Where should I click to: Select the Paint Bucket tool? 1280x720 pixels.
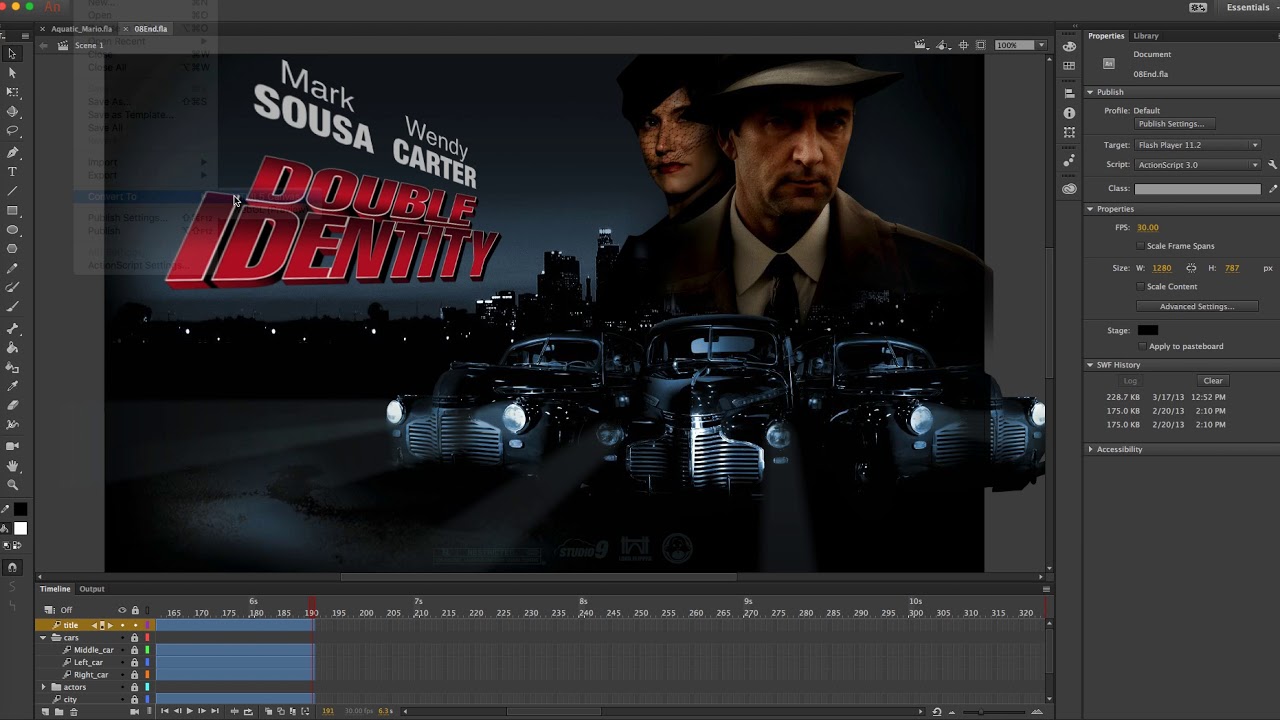(12, 347)
